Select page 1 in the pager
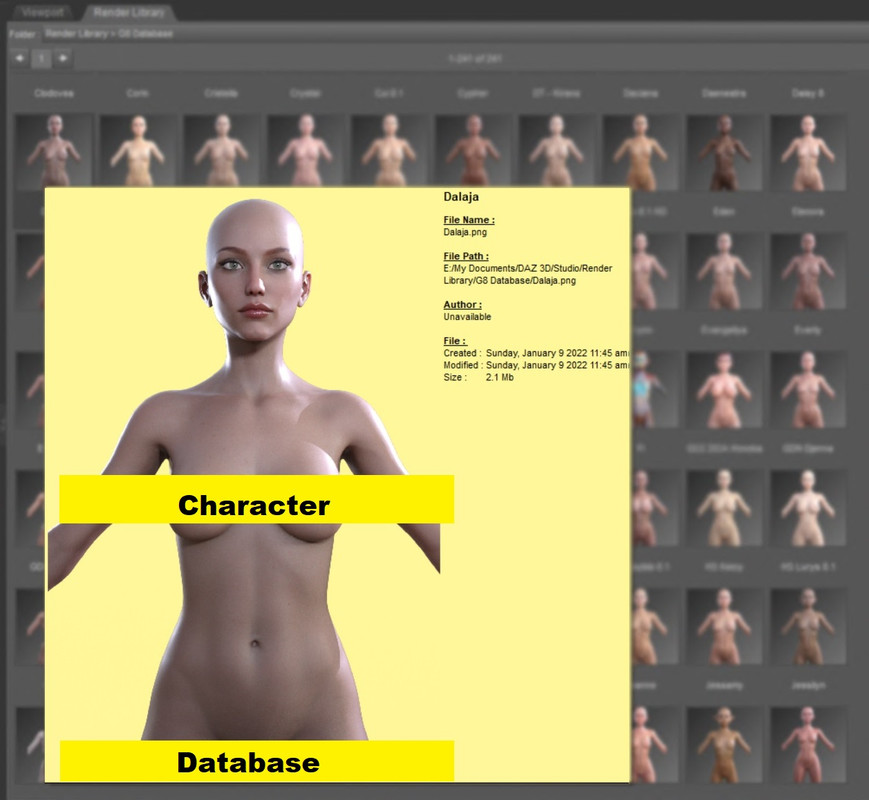 click(42, 58)
